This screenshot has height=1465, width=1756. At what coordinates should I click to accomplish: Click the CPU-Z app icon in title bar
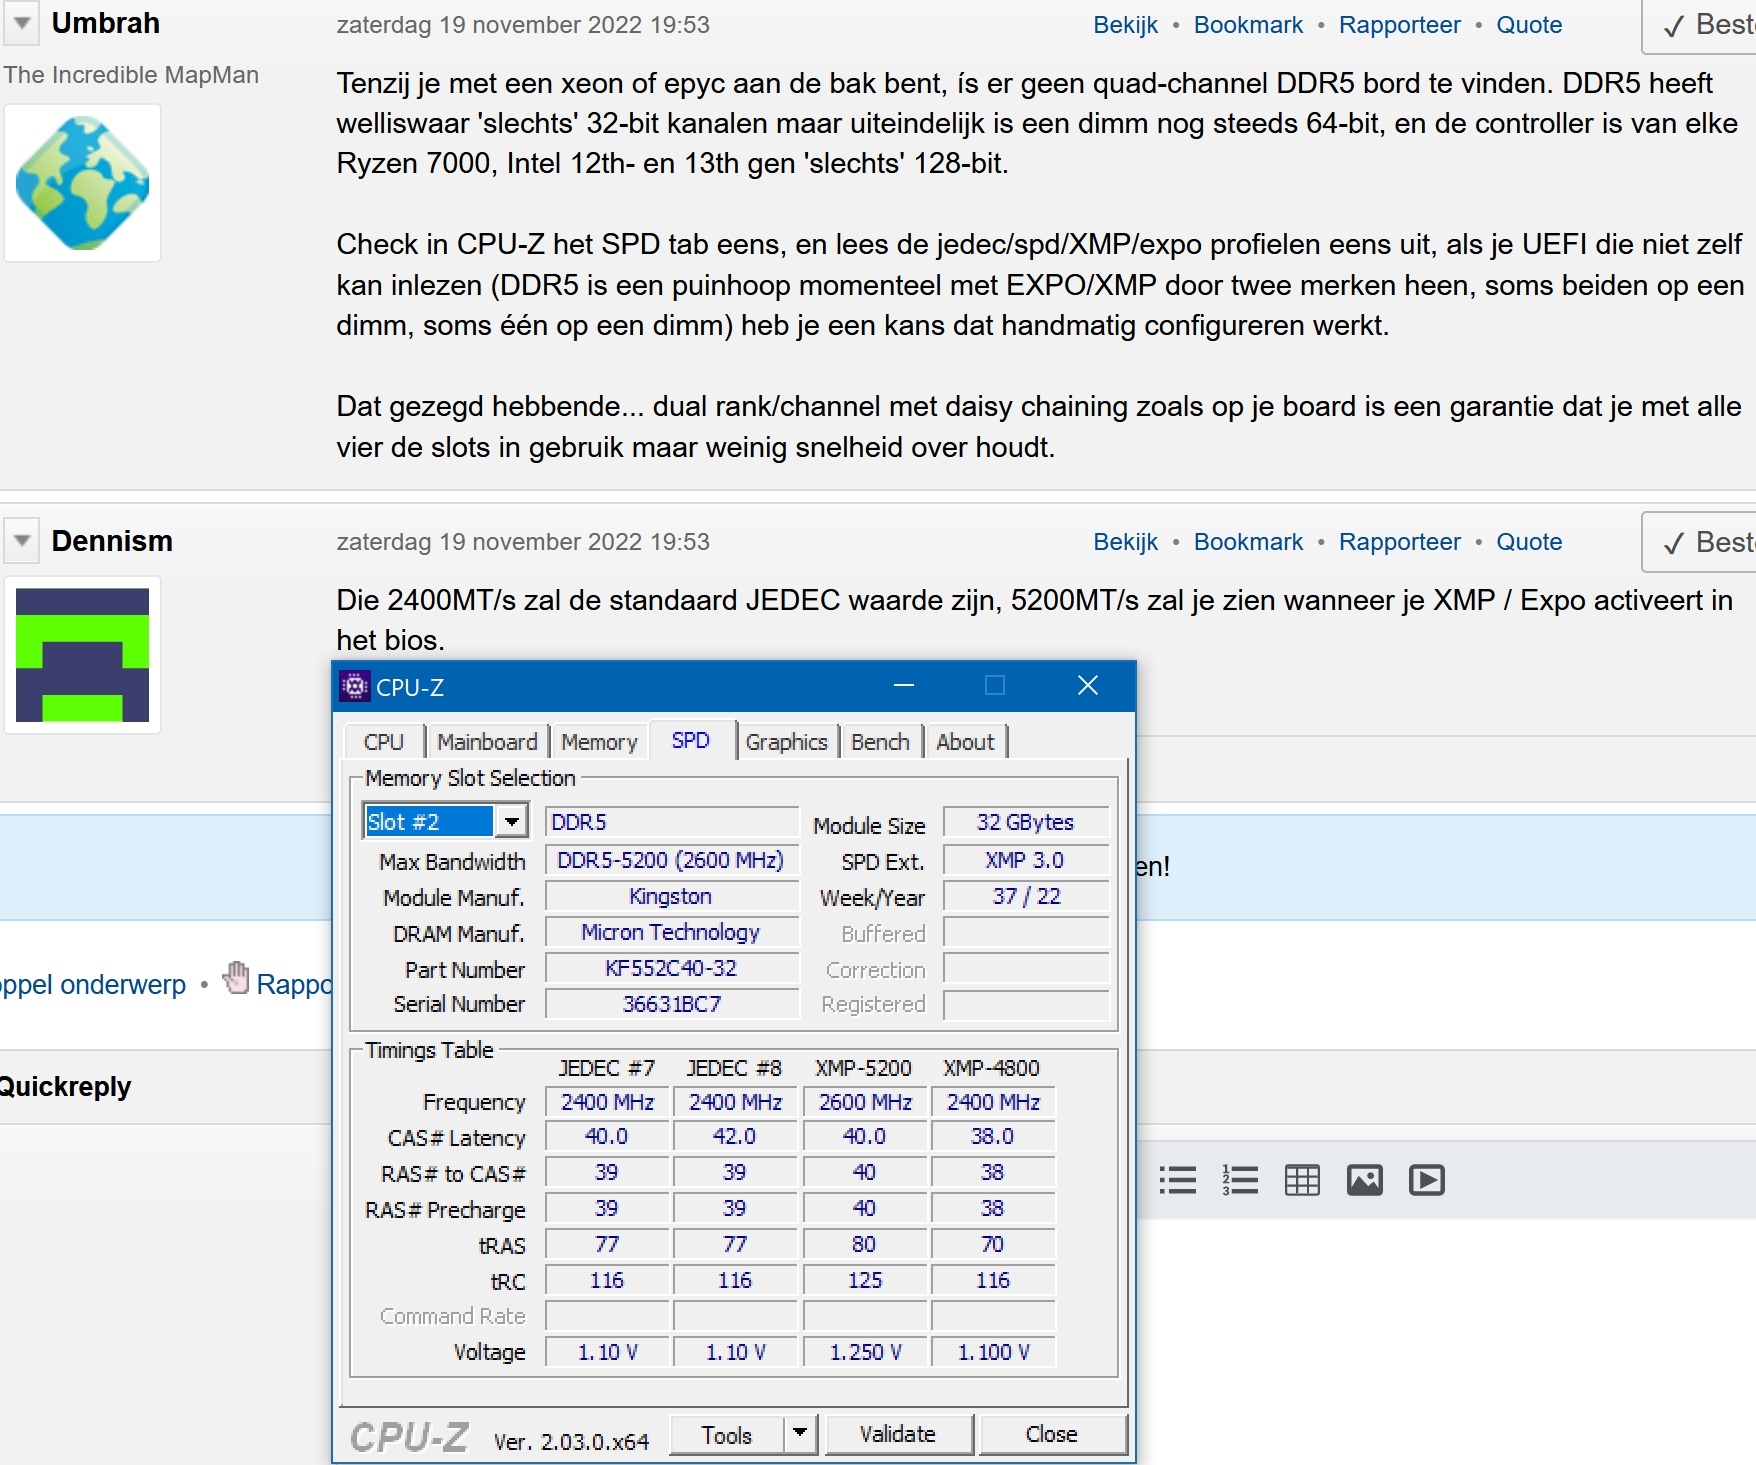click(355, 686)
